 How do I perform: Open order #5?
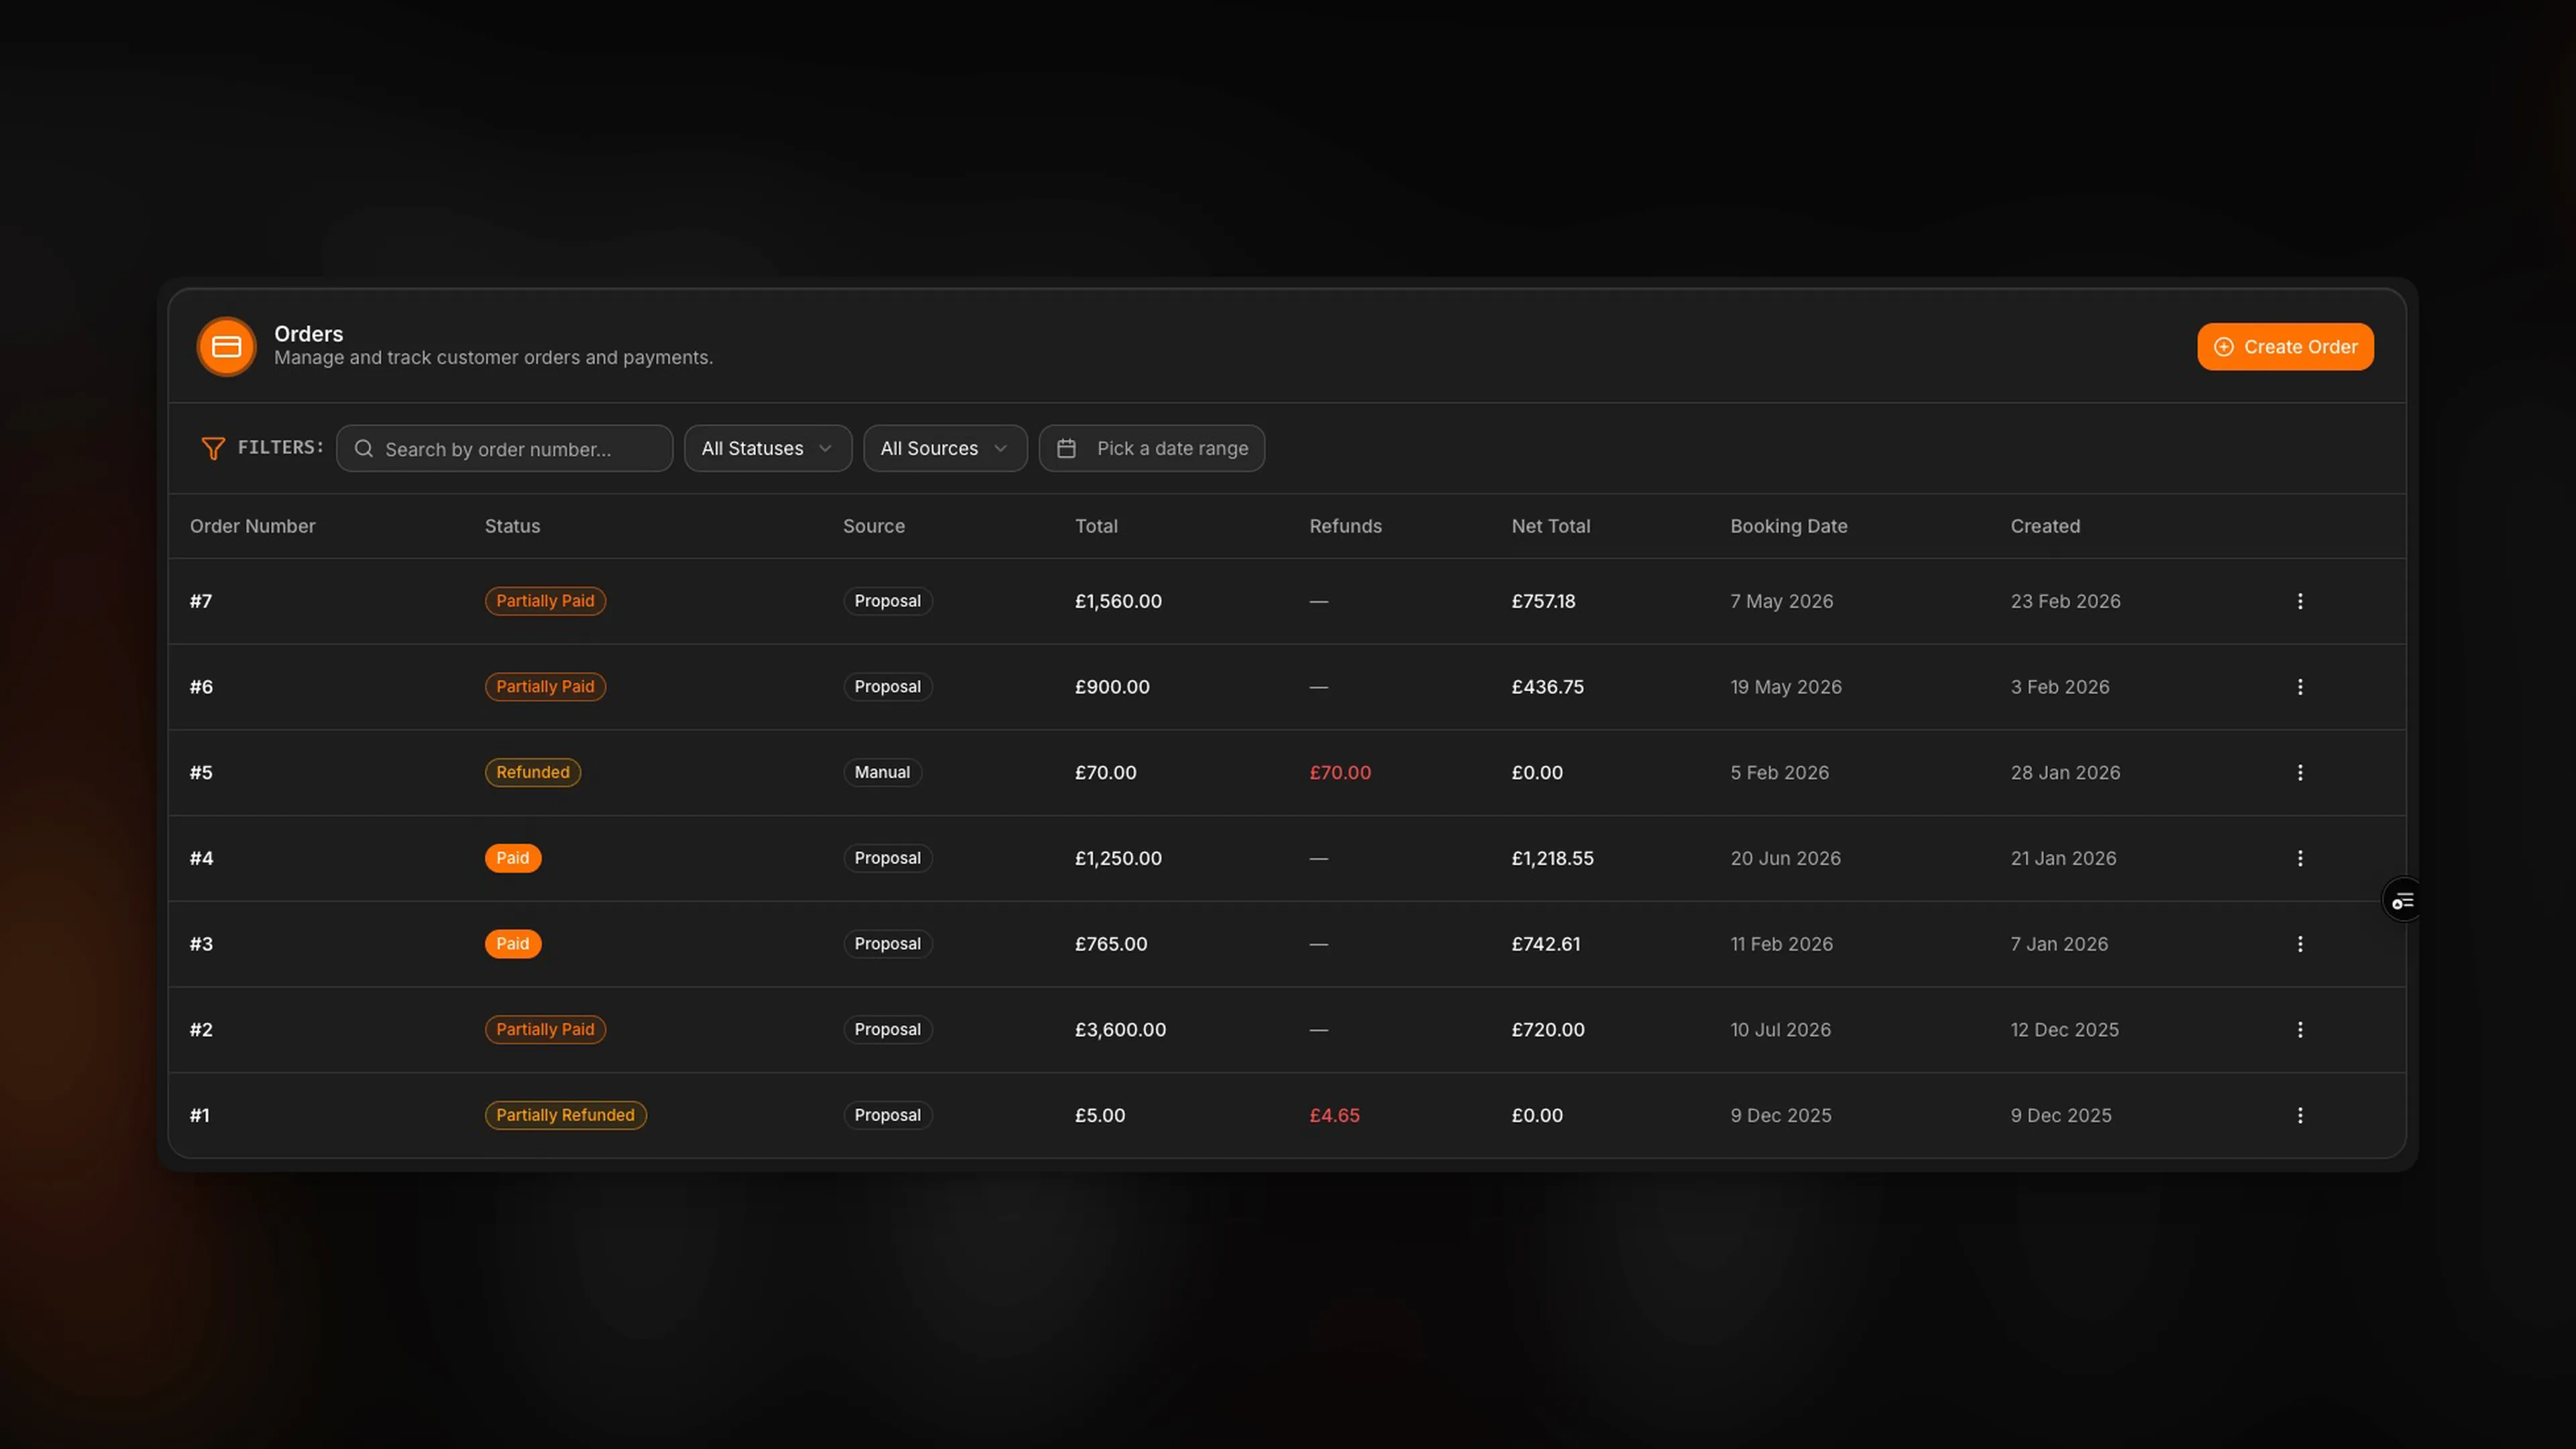[x=201, y=772]
